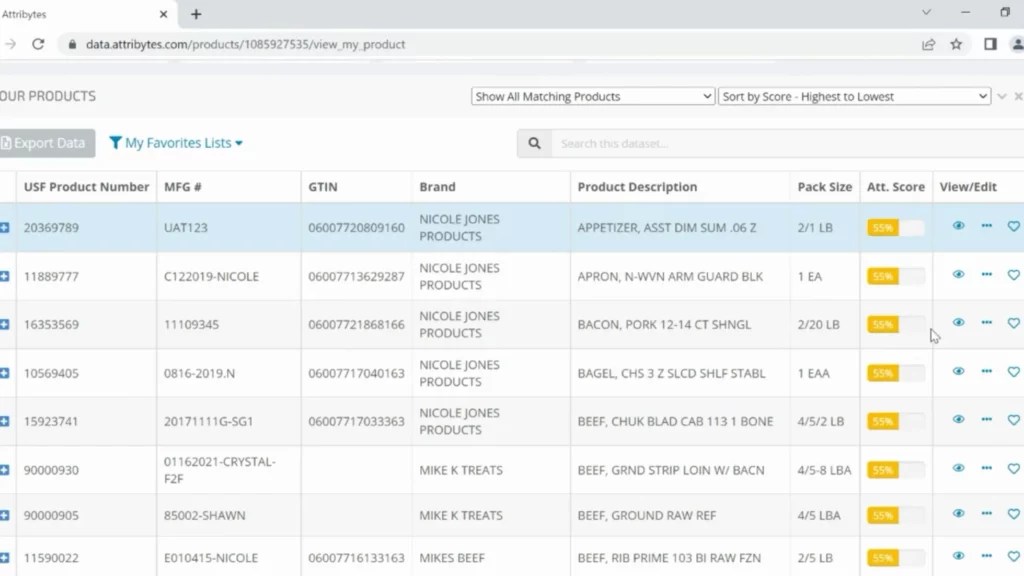Favorite the BEEF CHUK BLAD product heart
Viewport: 1024px width, 576px height.
tap(1013, 420)
